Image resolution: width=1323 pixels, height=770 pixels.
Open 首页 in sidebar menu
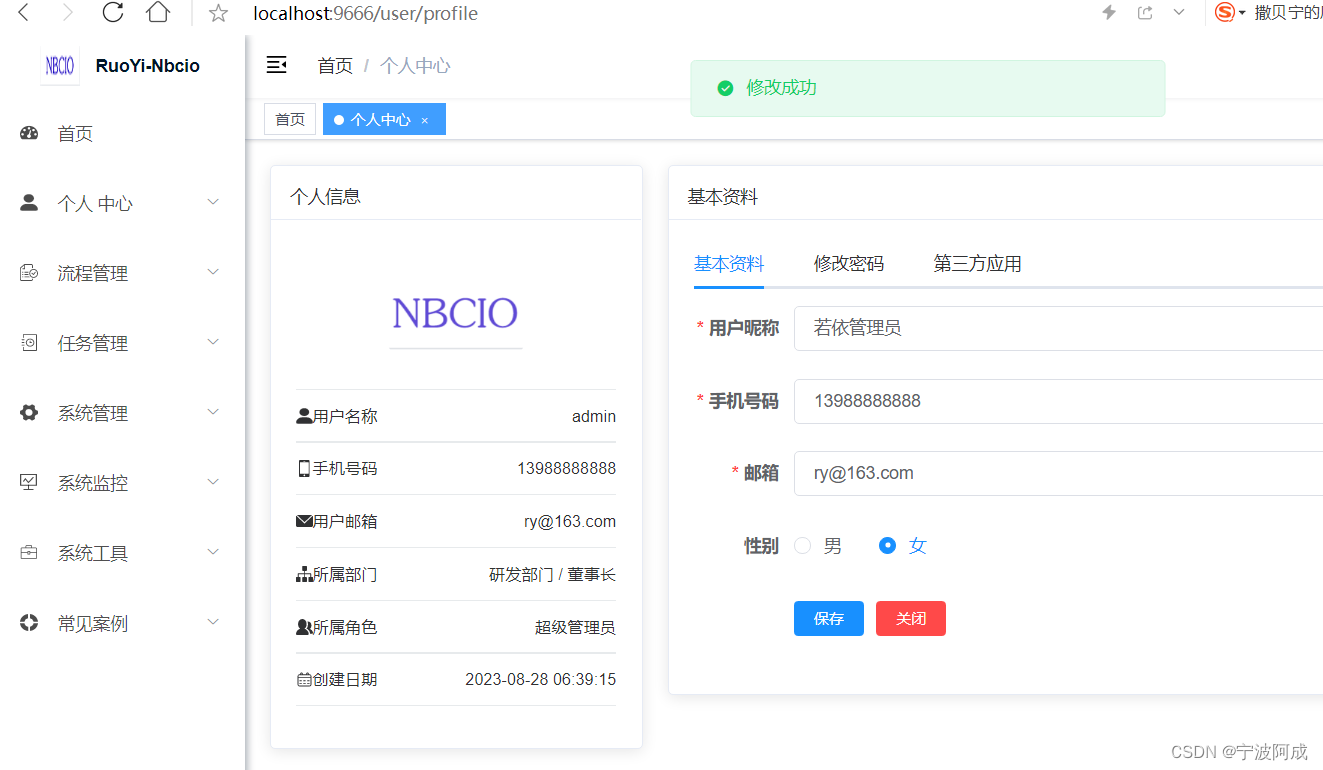(122, 134)
